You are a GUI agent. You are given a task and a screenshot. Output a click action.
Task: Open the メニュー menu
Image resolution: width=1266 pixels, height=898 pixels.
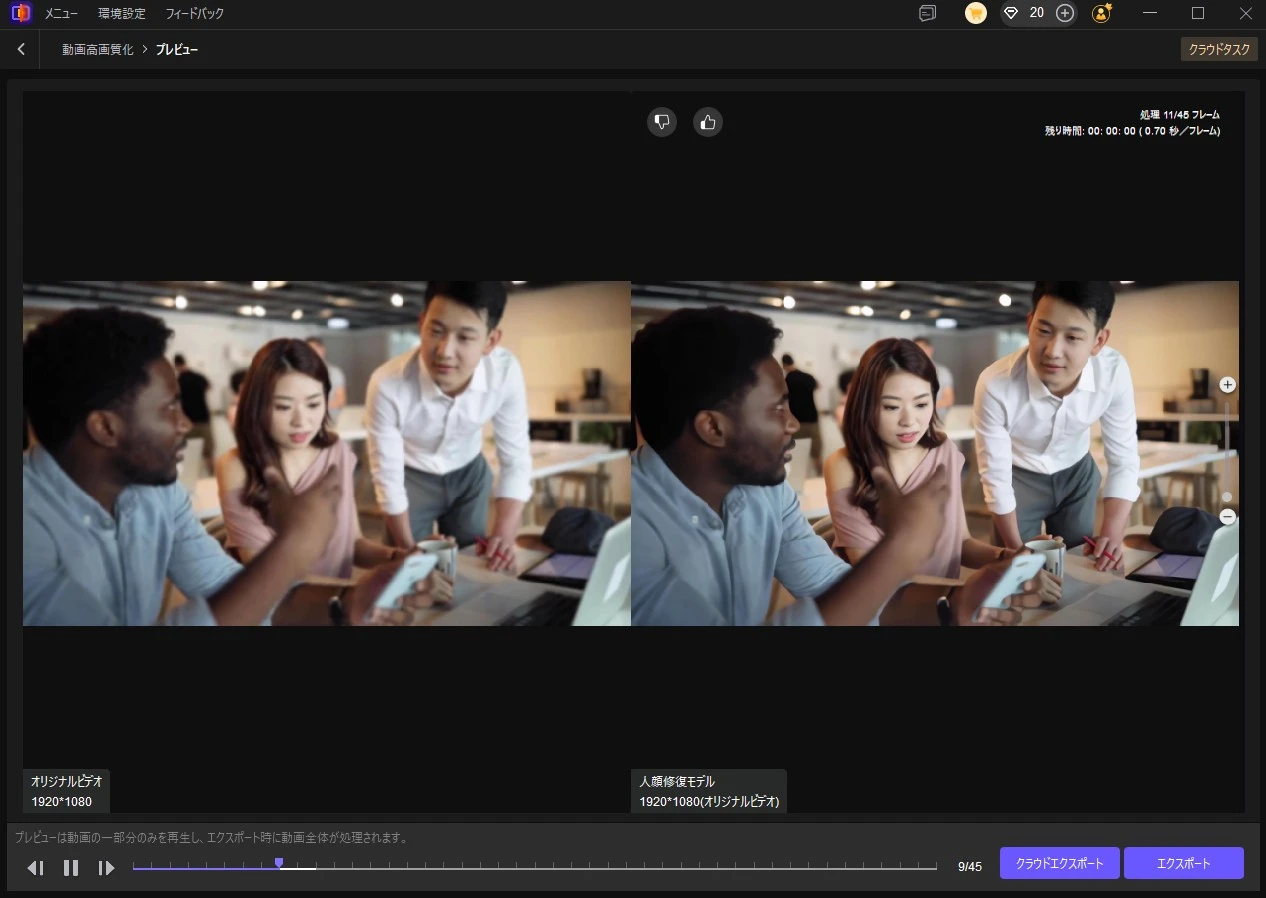click(61, 14)
